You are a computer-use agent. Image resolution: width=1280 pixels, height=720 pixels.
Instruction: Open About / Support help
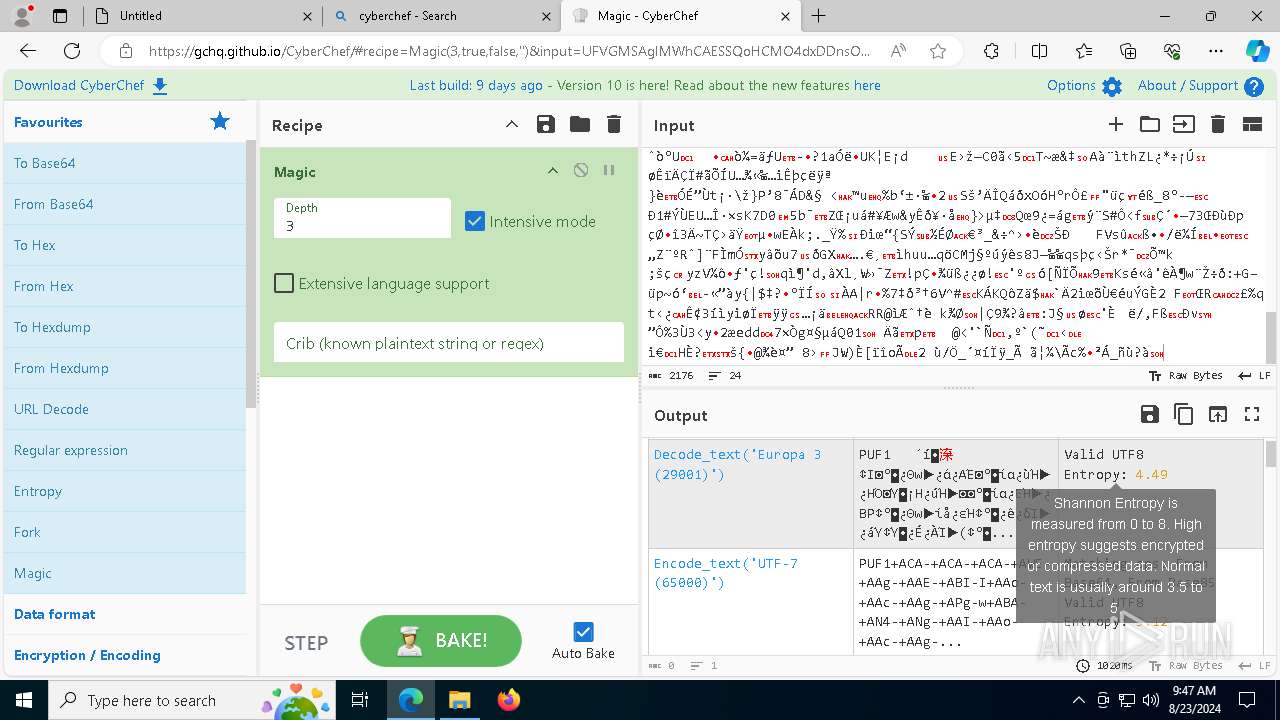point(1201,86)
